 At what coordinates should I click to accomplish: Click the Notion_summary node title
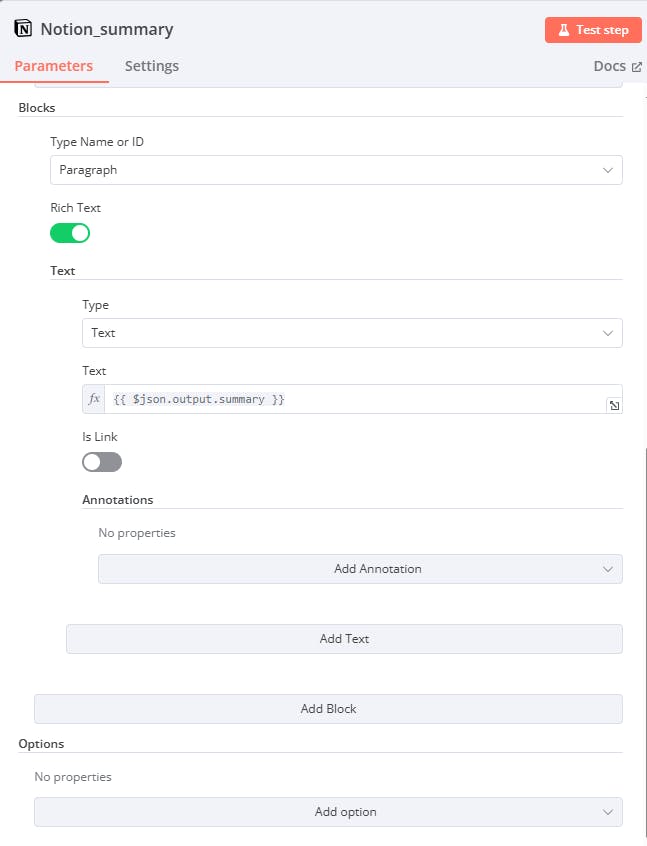(x=107, y=29)
